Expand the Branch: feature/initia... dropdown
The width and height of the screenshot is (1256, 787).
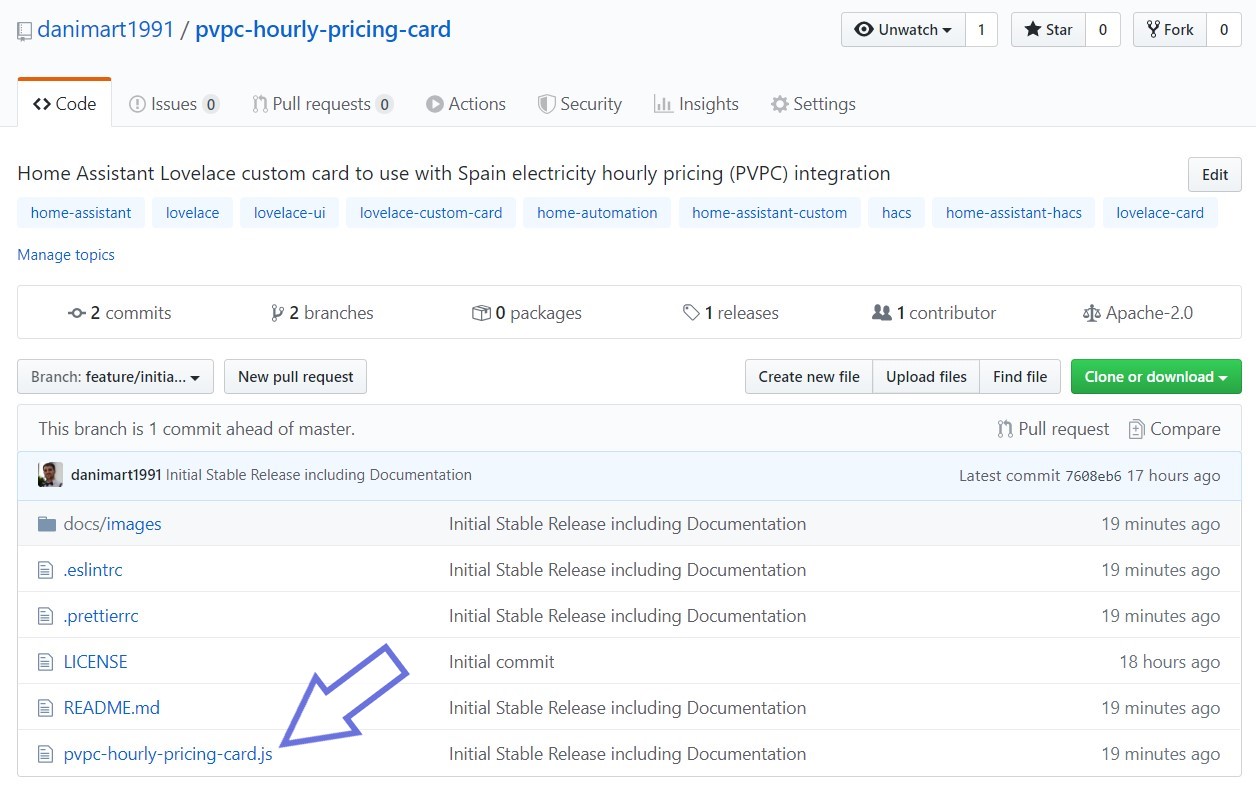click(x=115, y=377)
